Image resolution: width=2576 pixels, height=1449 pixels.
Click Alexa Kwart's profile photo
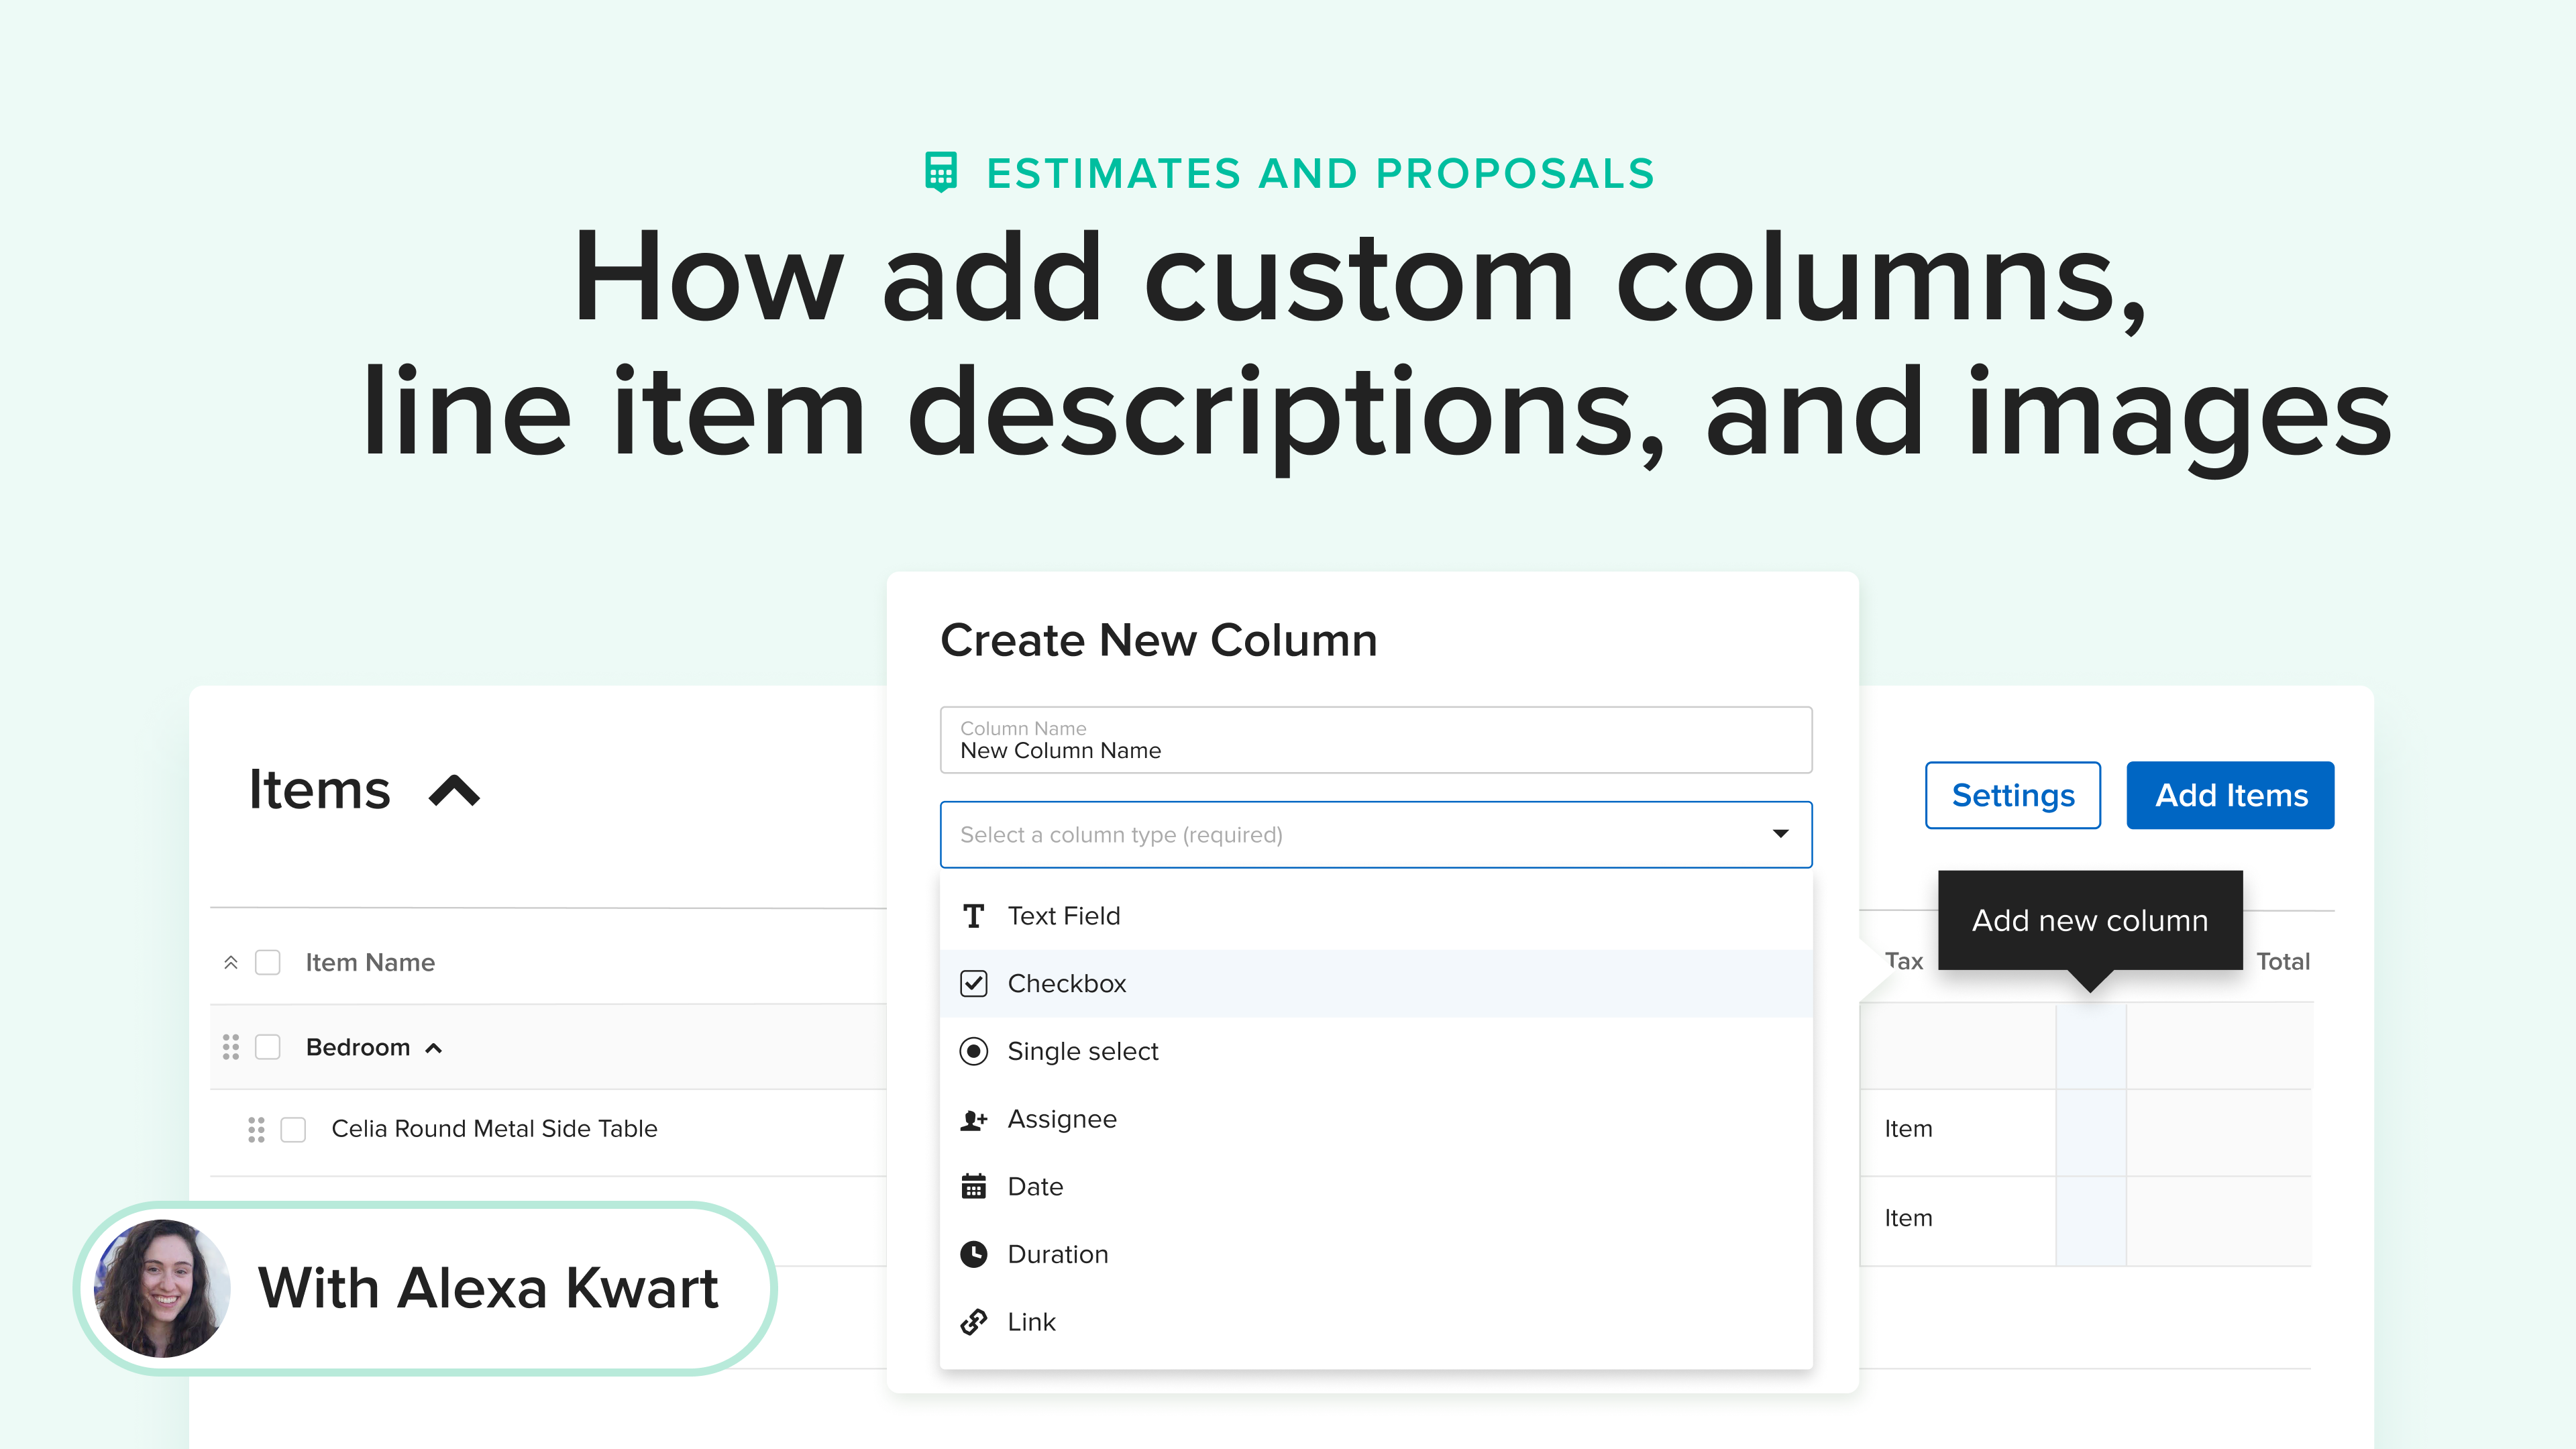[162, 1288]
